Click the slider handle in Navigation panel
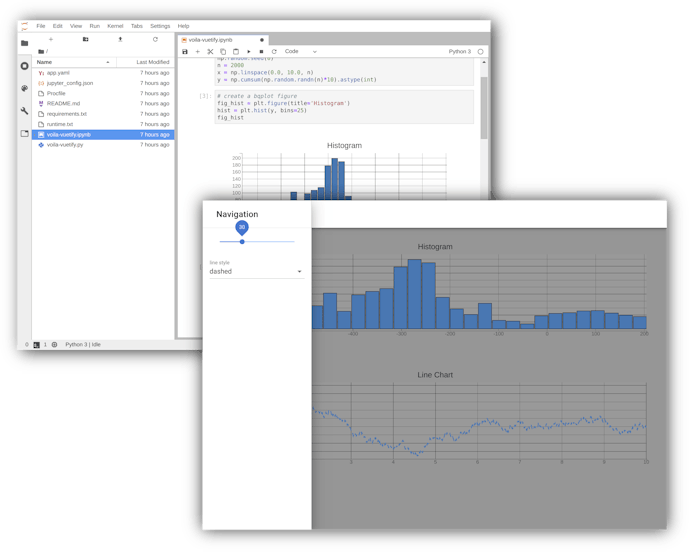 point(242,242)
